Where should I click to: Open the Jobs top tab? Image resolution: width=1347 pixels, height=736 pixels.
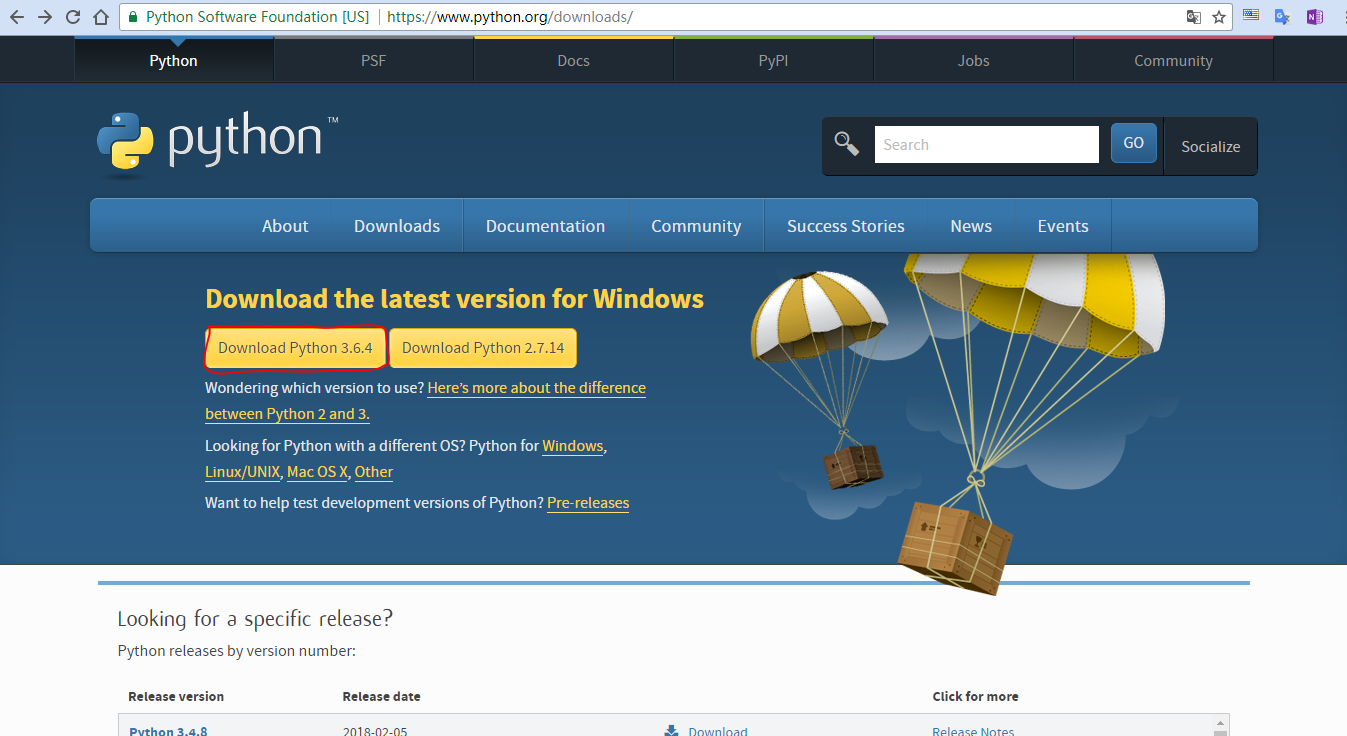(x=974, y=60)
